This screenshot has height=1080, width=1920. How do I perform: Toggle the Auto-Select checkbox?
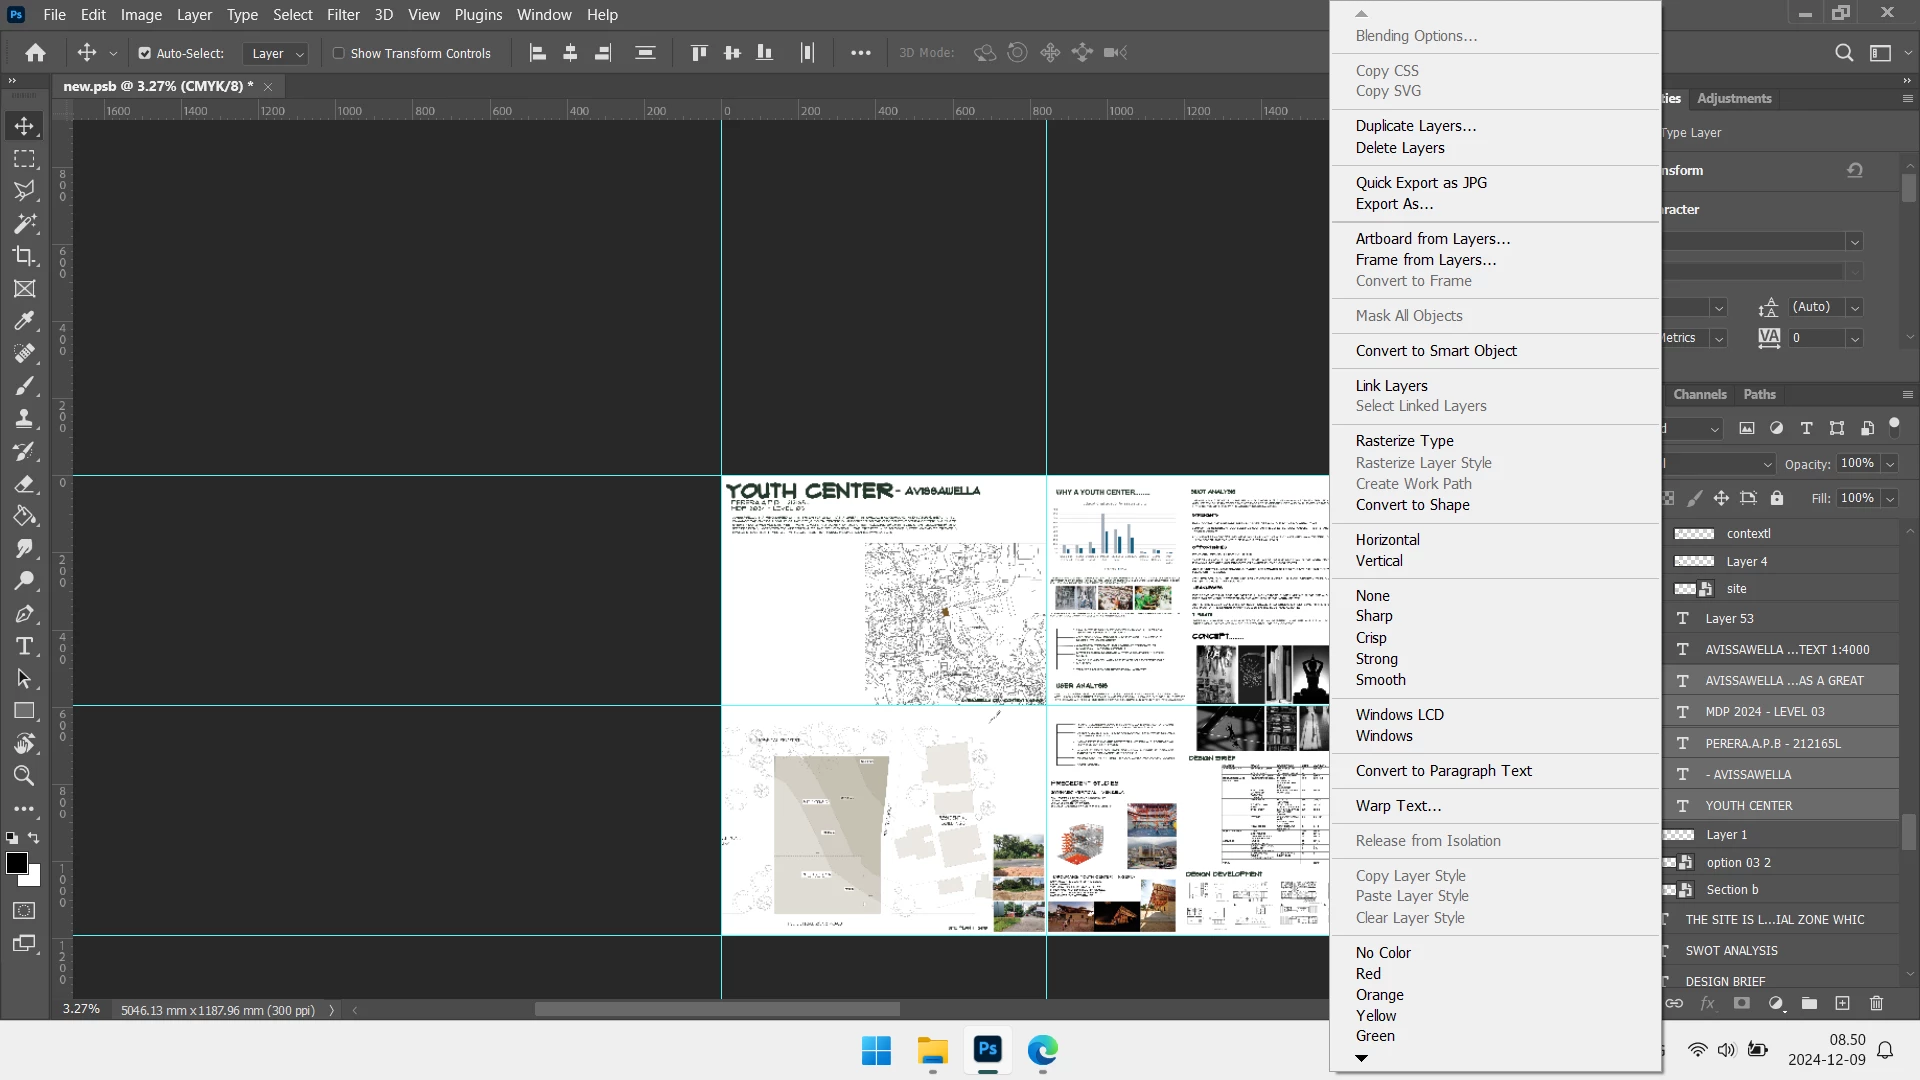[x=145, y=53]
